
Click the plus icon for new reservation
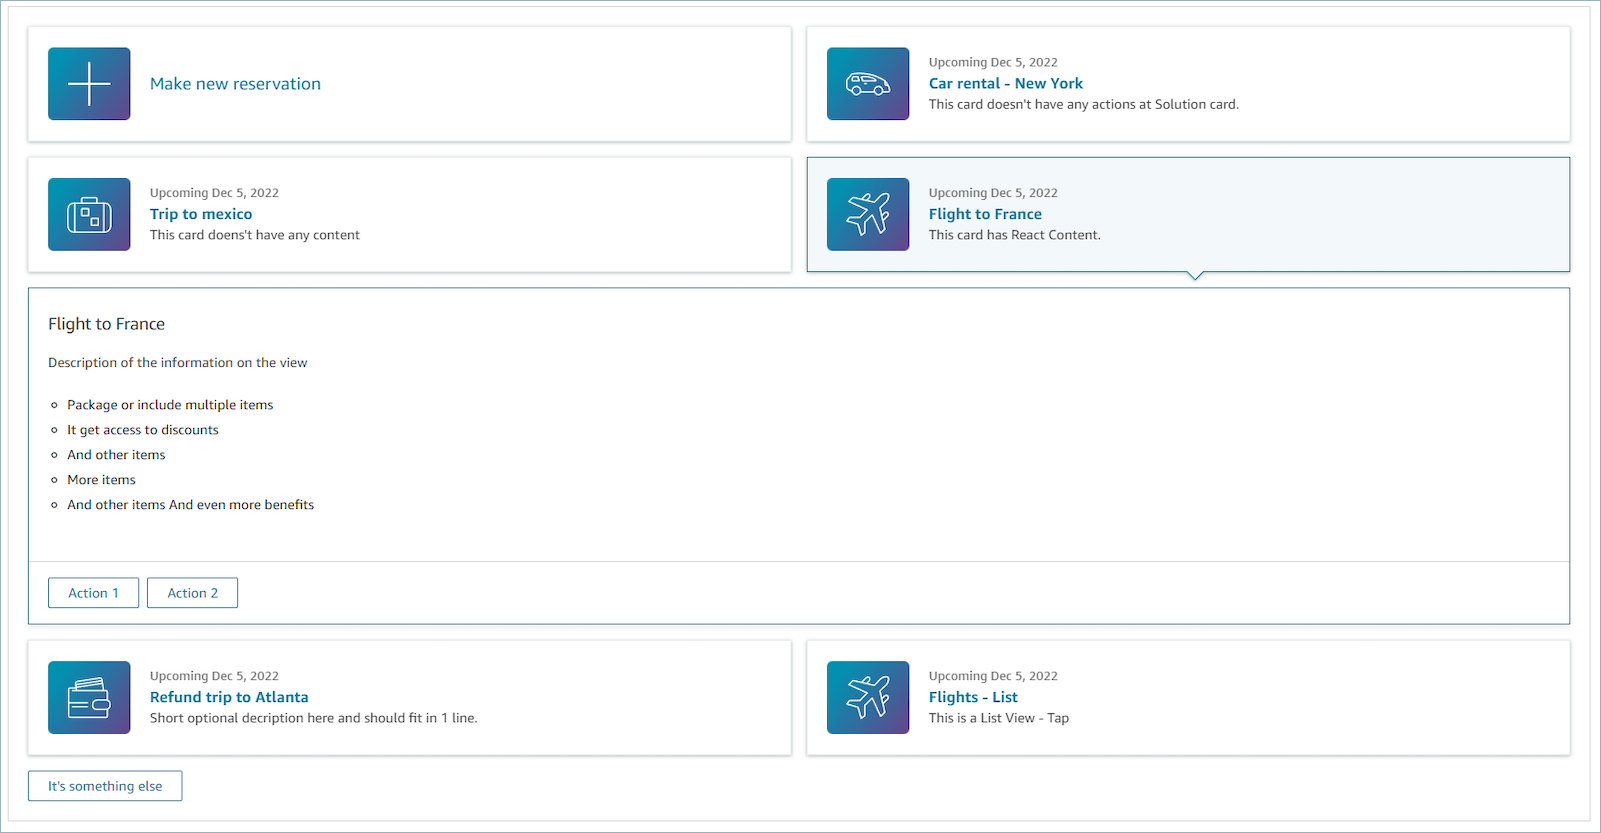89,84
